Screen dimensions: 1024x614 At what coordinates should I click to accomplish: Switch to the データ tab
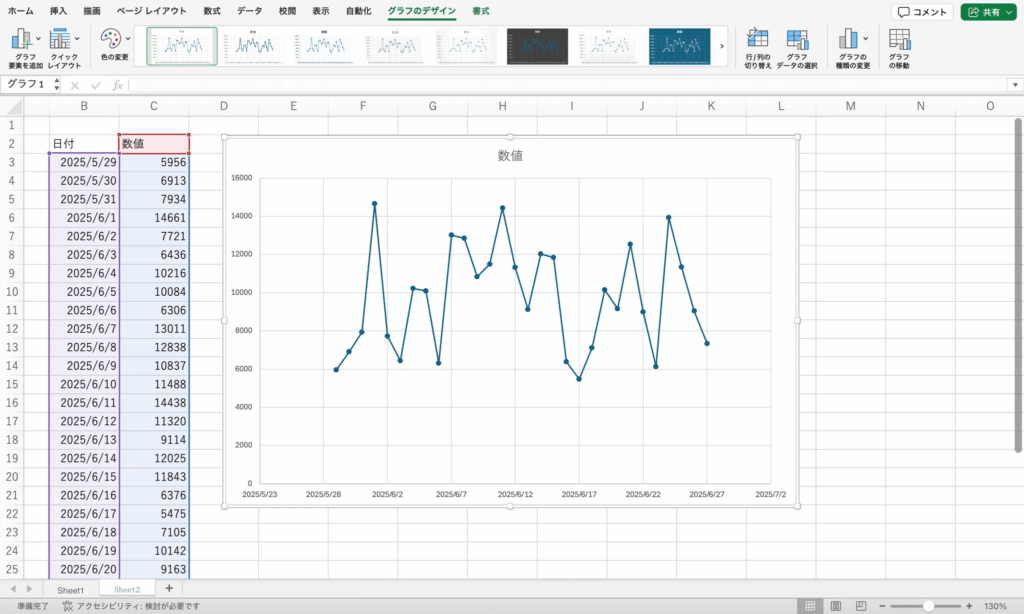coord(249,11)
